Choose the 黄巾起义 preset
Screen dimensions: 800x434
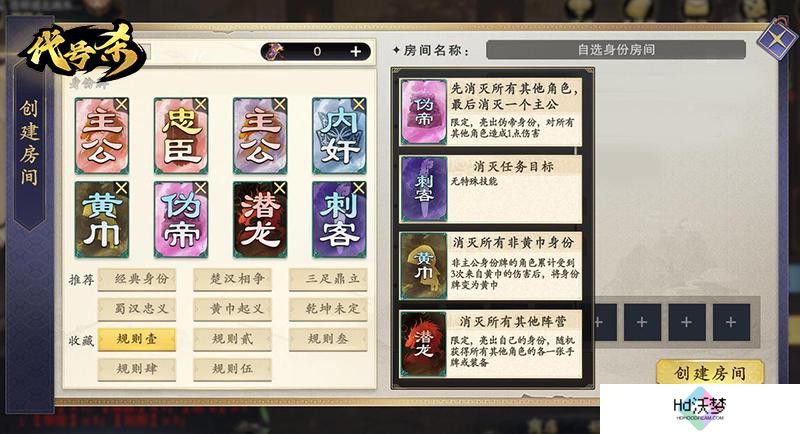[x=233, y=309]
